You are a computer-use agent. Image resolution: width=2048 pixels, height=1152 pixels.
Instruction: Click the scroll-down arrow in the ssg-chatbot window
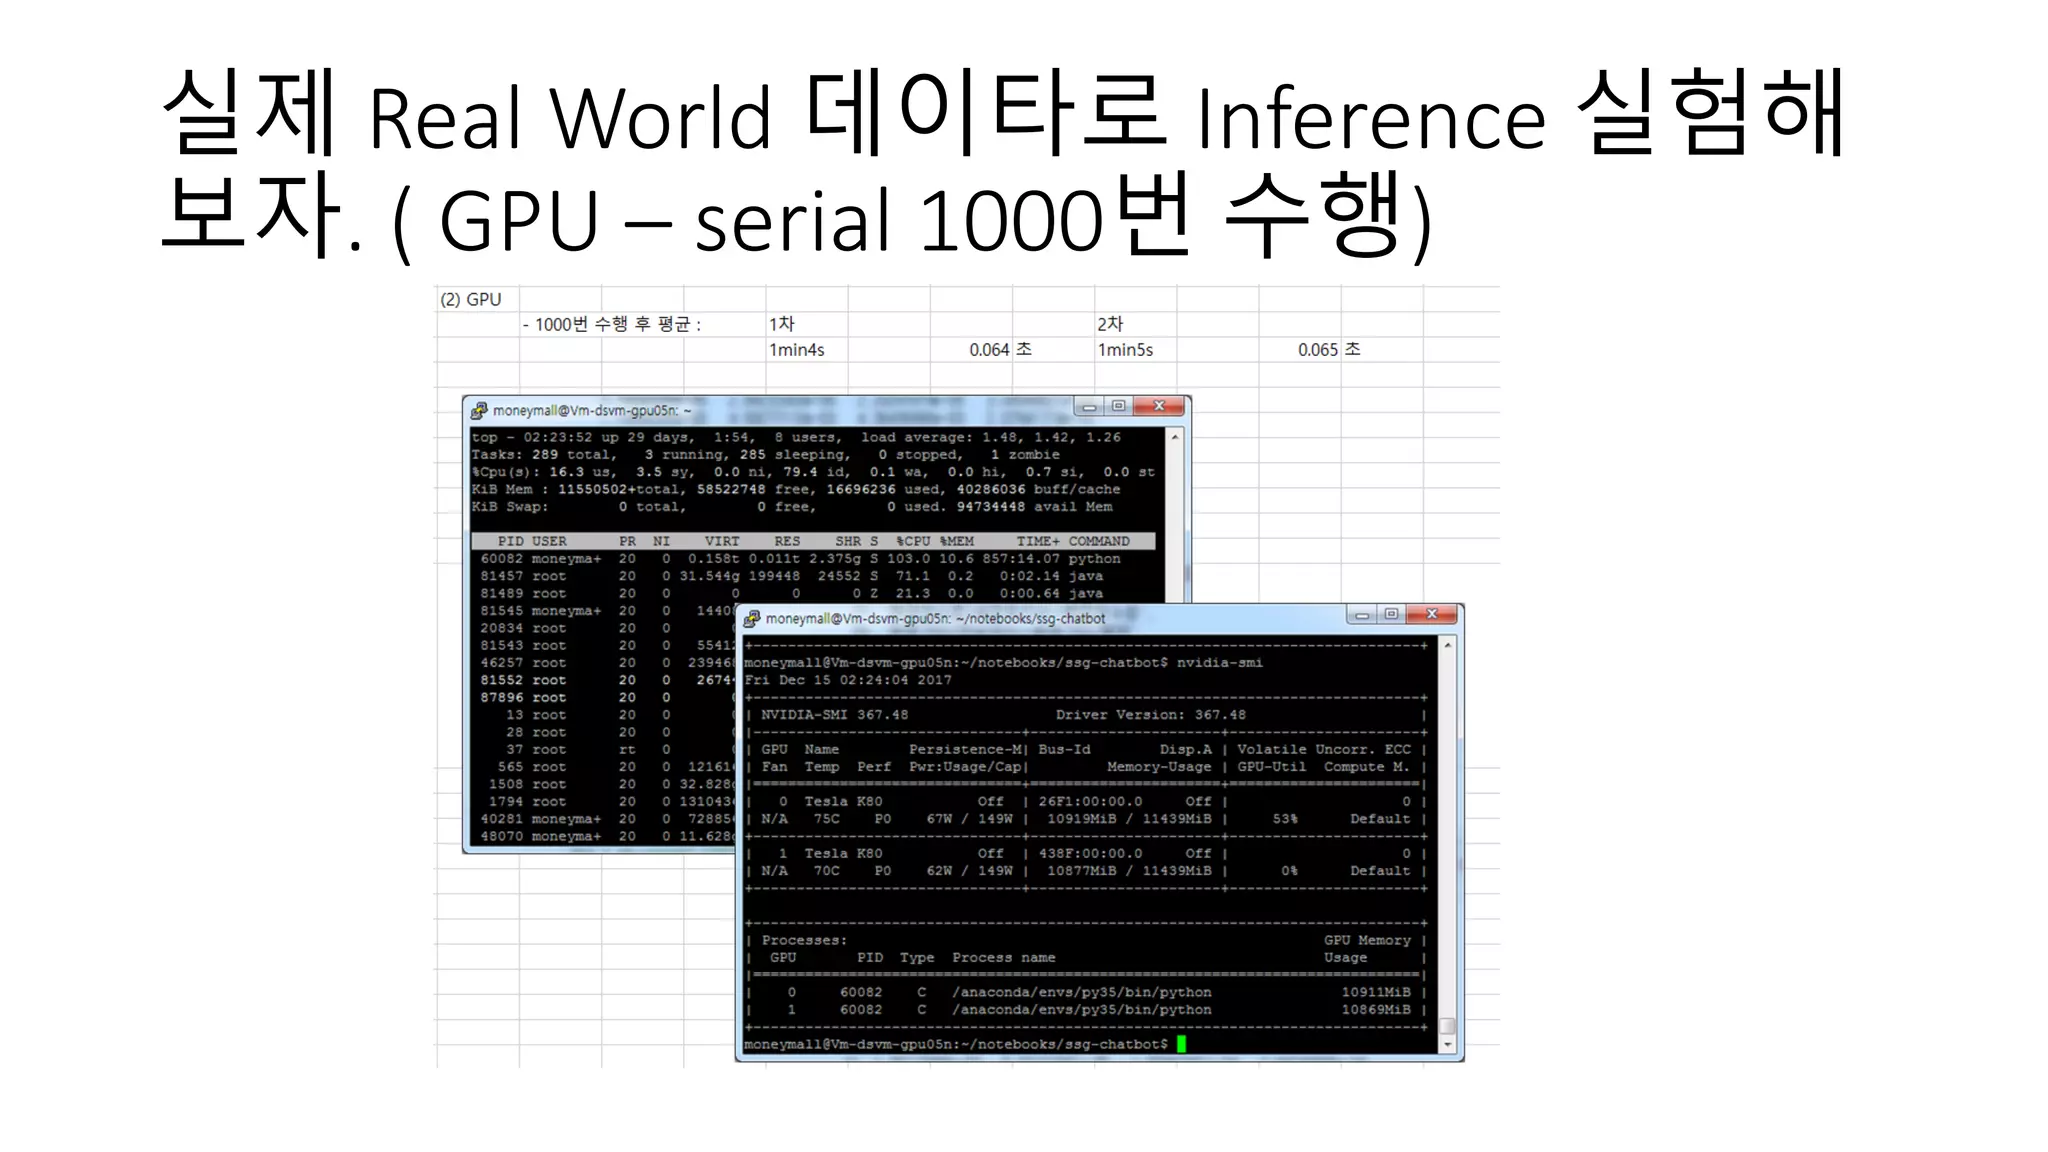[x=1447, y=1044]
